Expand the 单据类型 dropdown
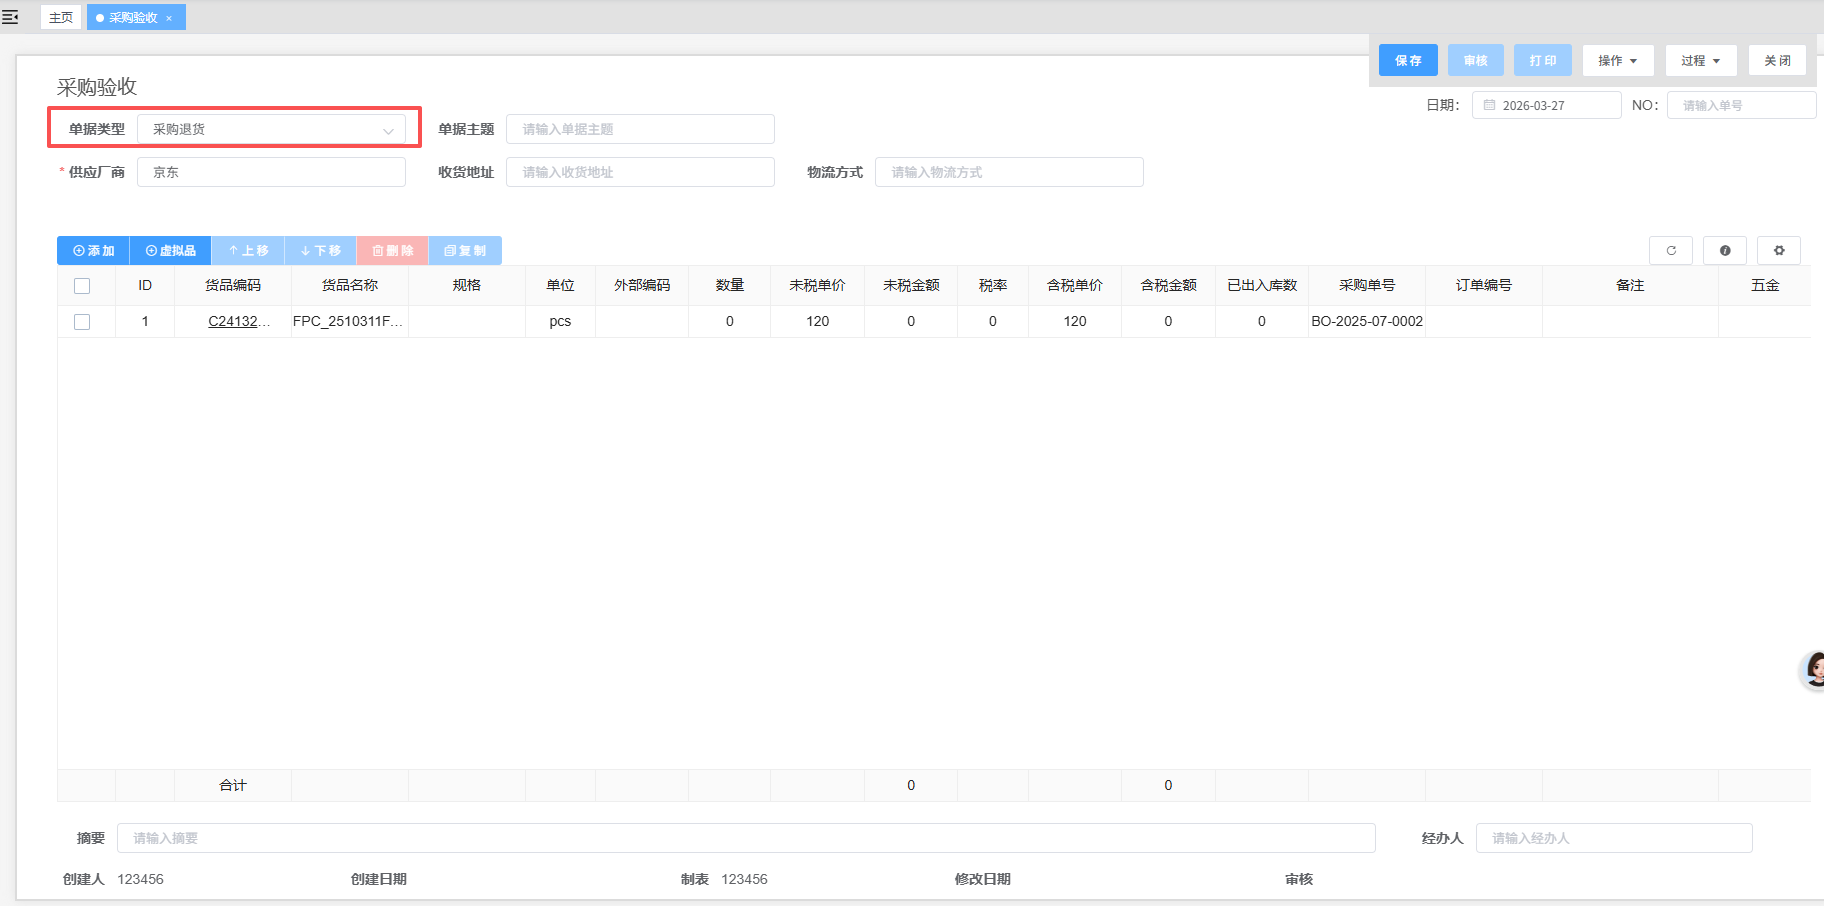Screen dimensions: 1824x906 [x=387, y=130]
